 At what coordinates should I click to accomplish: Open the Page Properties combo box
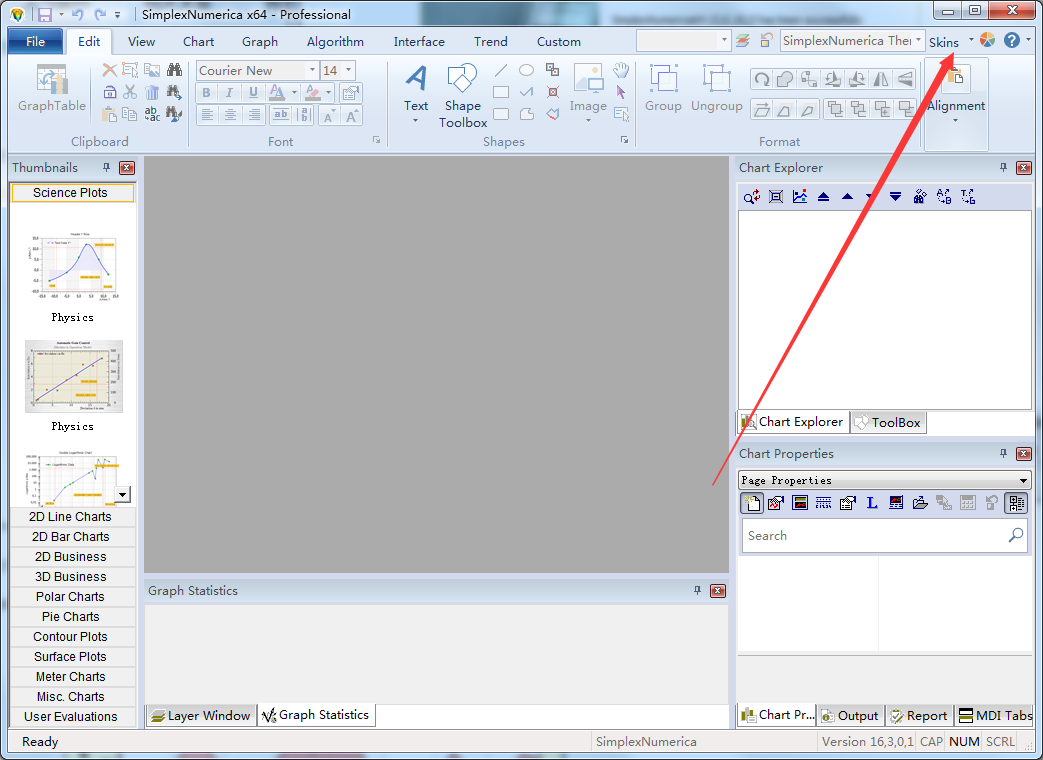coord(885,480)
